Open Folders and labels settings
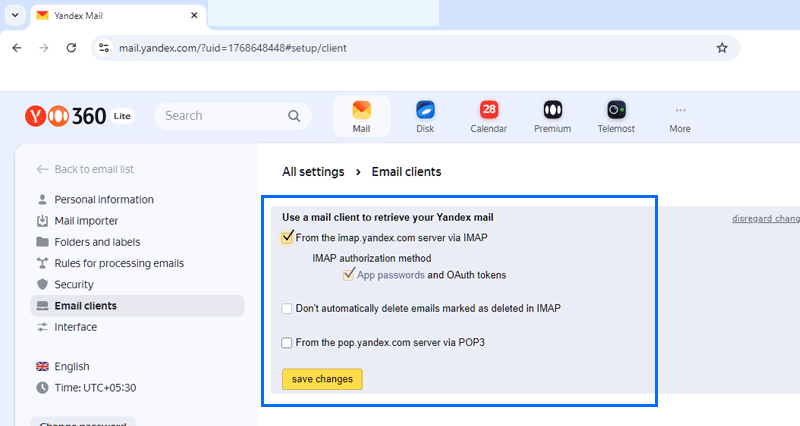Screen dimensions: 800x426 point(88,242)
